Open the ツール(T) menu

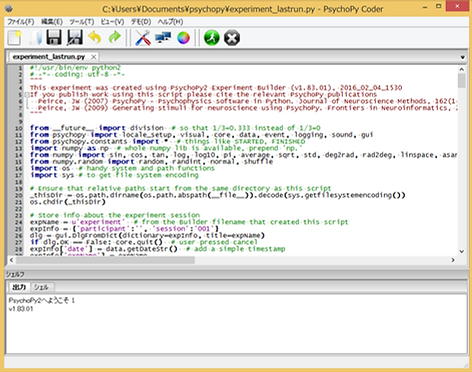82,22
